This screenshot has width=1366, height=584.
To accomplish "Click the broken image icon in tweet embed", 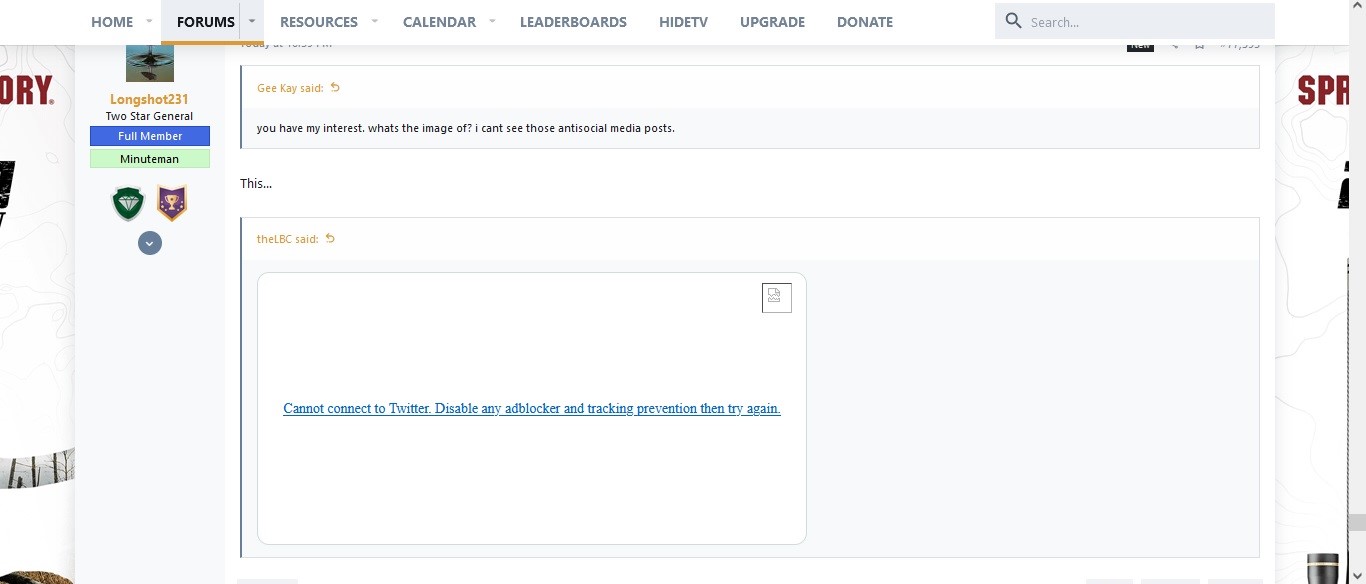I will coord(776,297).
